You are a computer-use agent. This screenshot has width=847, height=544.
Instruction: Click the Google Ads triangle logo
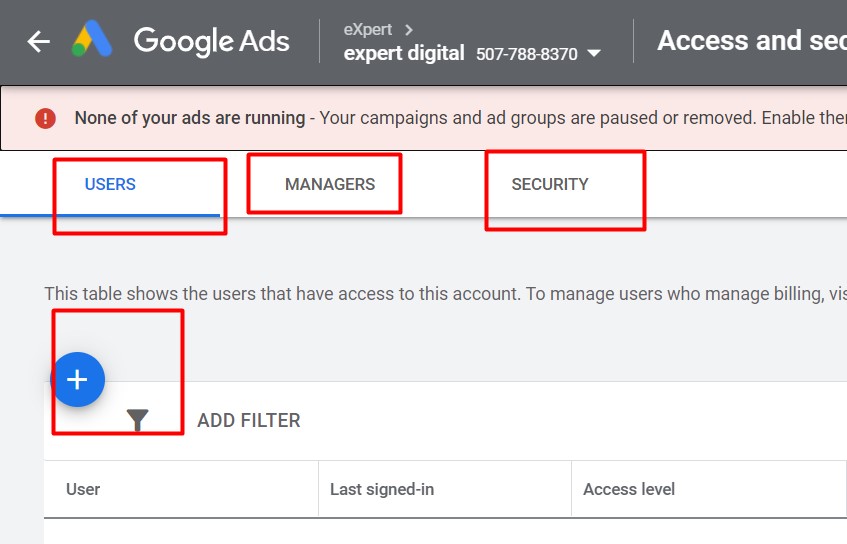(92, 38)
